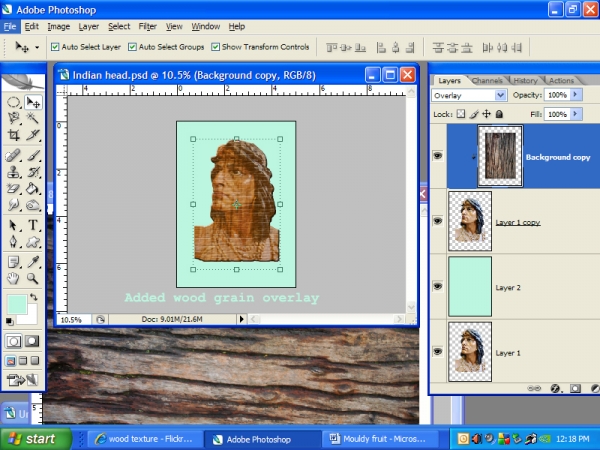
Task: Select the Clone Stamp tool
Action: 14,172
